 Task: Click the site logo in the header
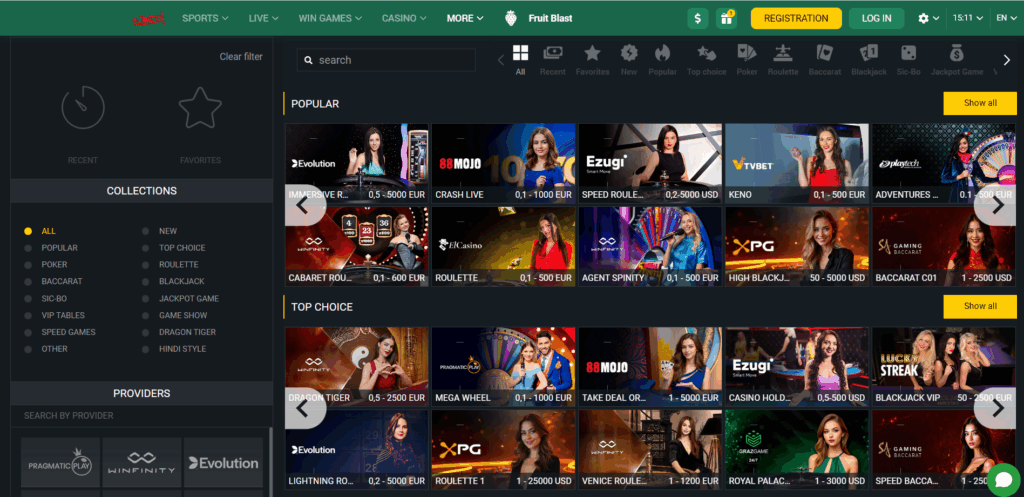[150, 18]
